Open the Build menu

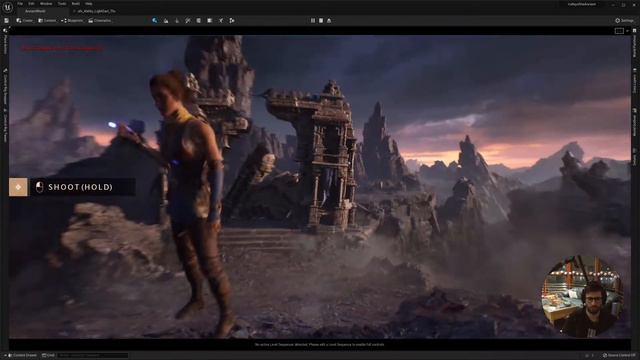click(76, 4)
